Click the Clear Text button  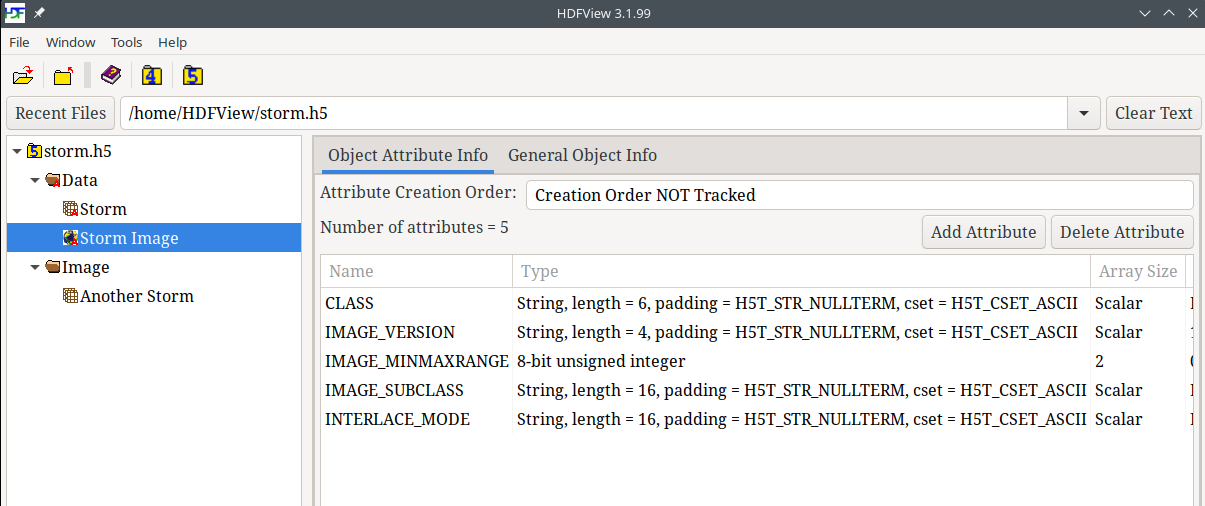click(1153, 113)
